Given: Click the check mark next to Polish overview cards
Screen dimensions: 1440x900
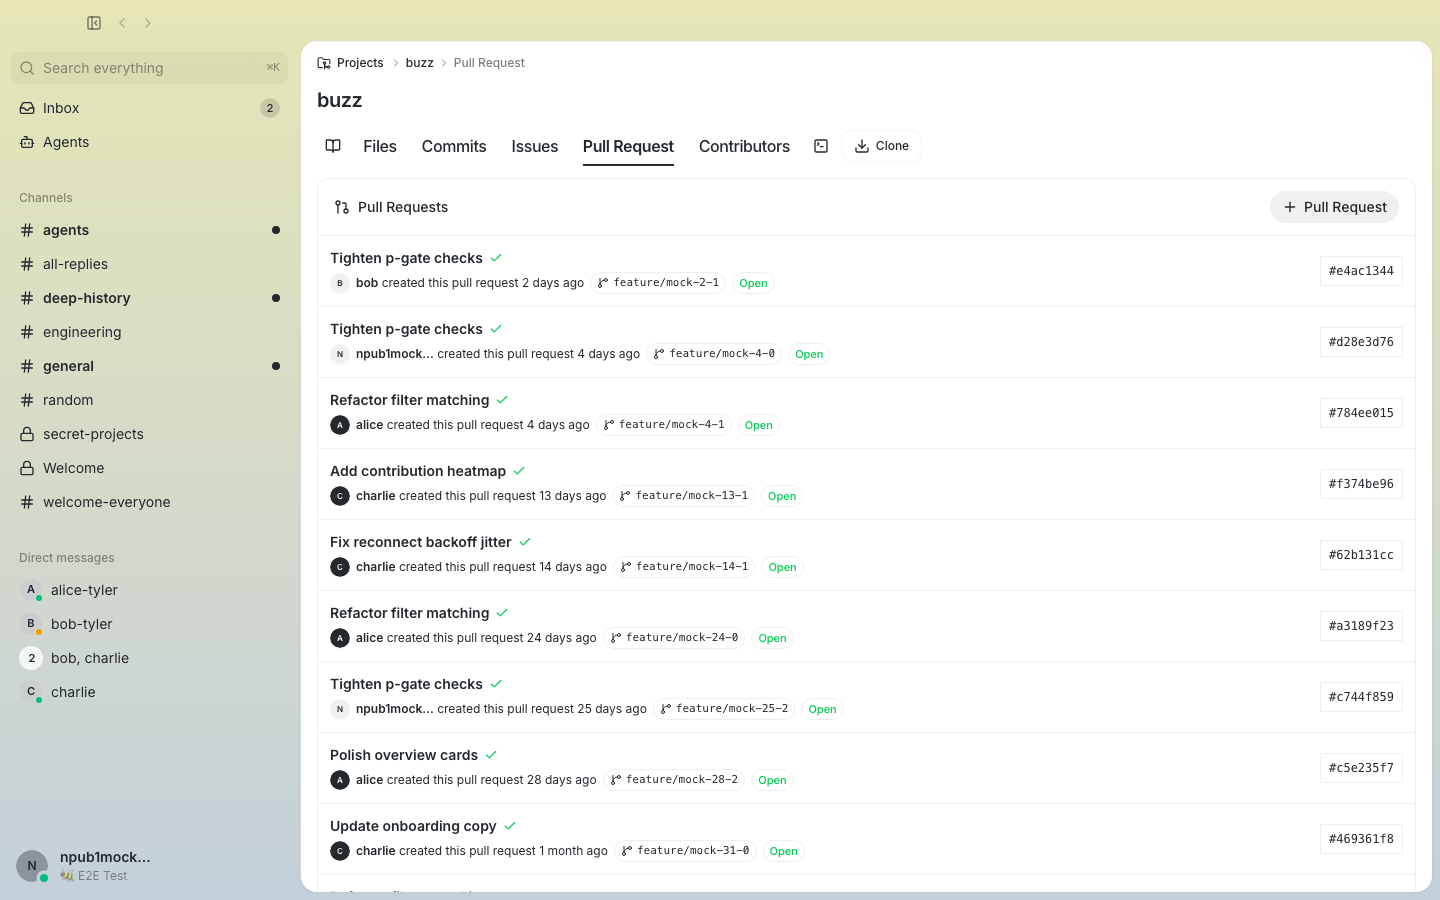Looking at the screenshot, I should point(491,755).
